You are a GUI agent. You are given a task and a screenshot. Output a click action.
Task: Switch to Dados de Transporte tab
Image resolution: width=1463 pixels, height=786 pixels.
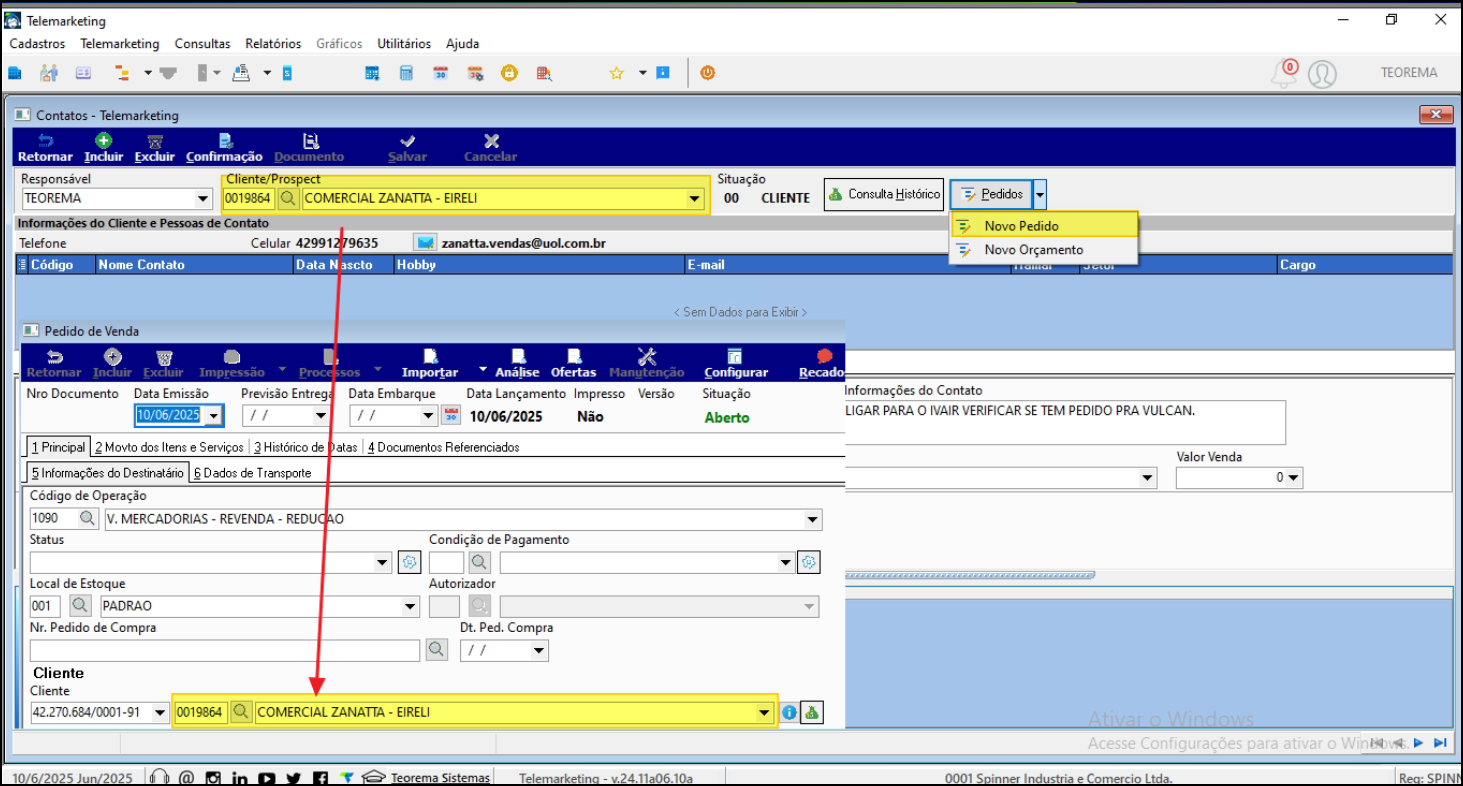click(252, 473)
